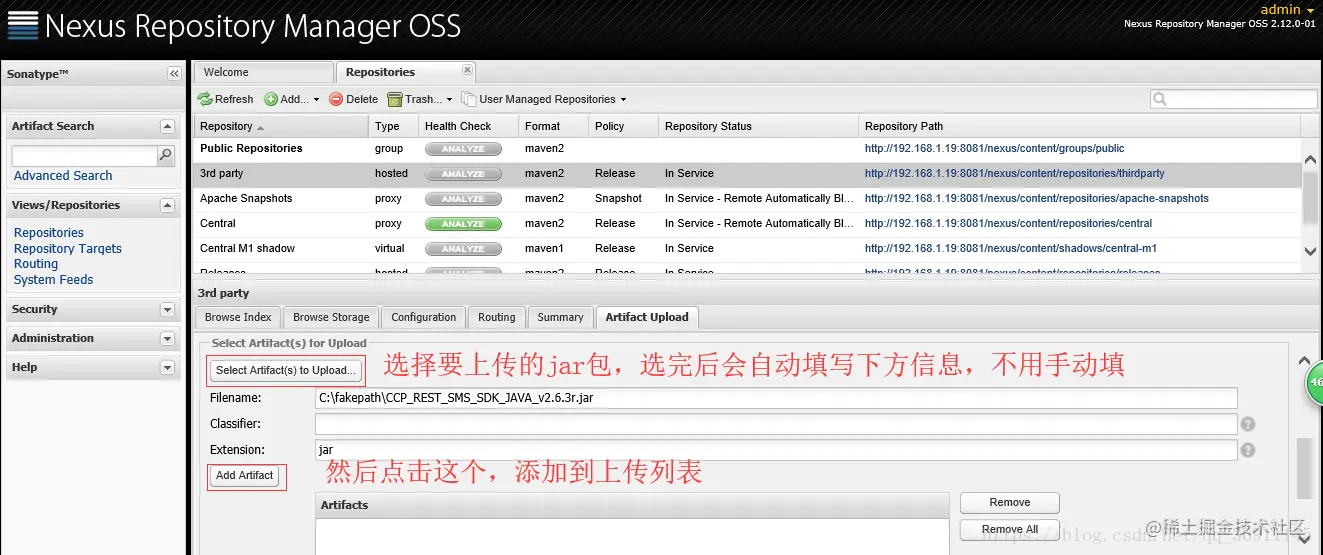This screenshot has width=1323, height=555.
Task: Open the apache-snapshots repository path link
Action: click(1036, 199)
